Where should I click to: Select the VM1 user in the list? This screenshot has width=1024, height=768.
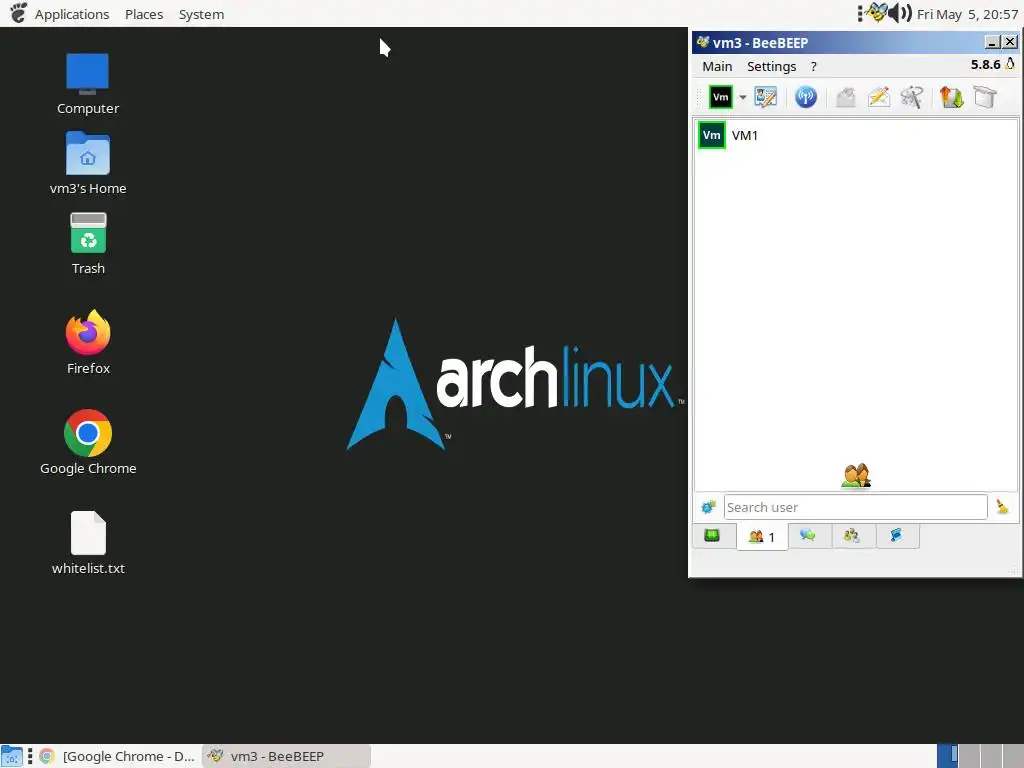856,135
